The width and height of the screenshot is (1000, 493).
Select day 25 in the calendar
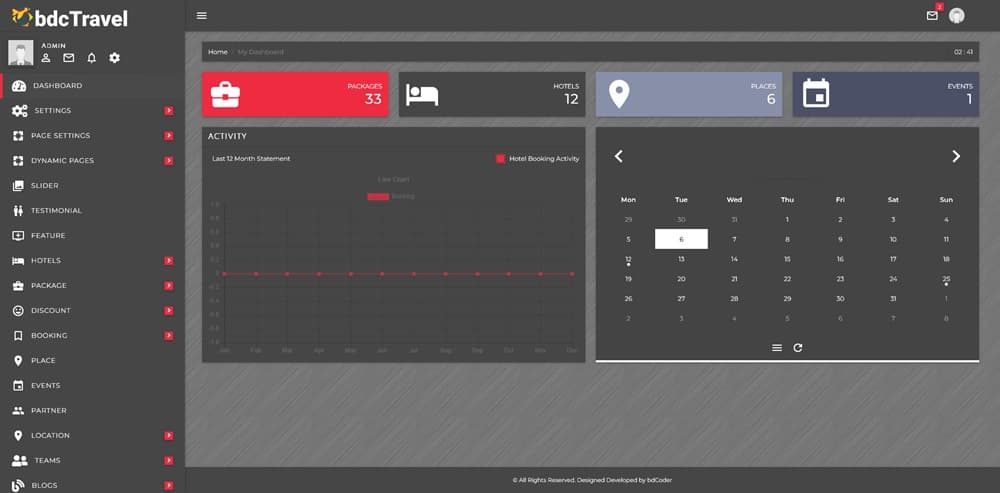click(x=946, y=279)
